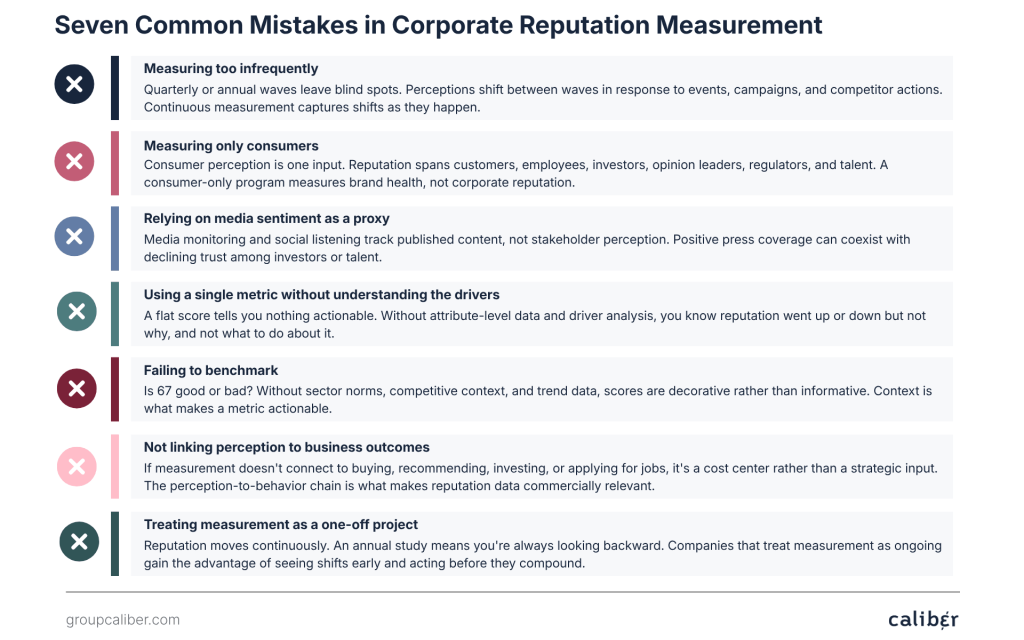Click the Relying on media sentiment heading

pyautogui.click(x=266, y=218)
